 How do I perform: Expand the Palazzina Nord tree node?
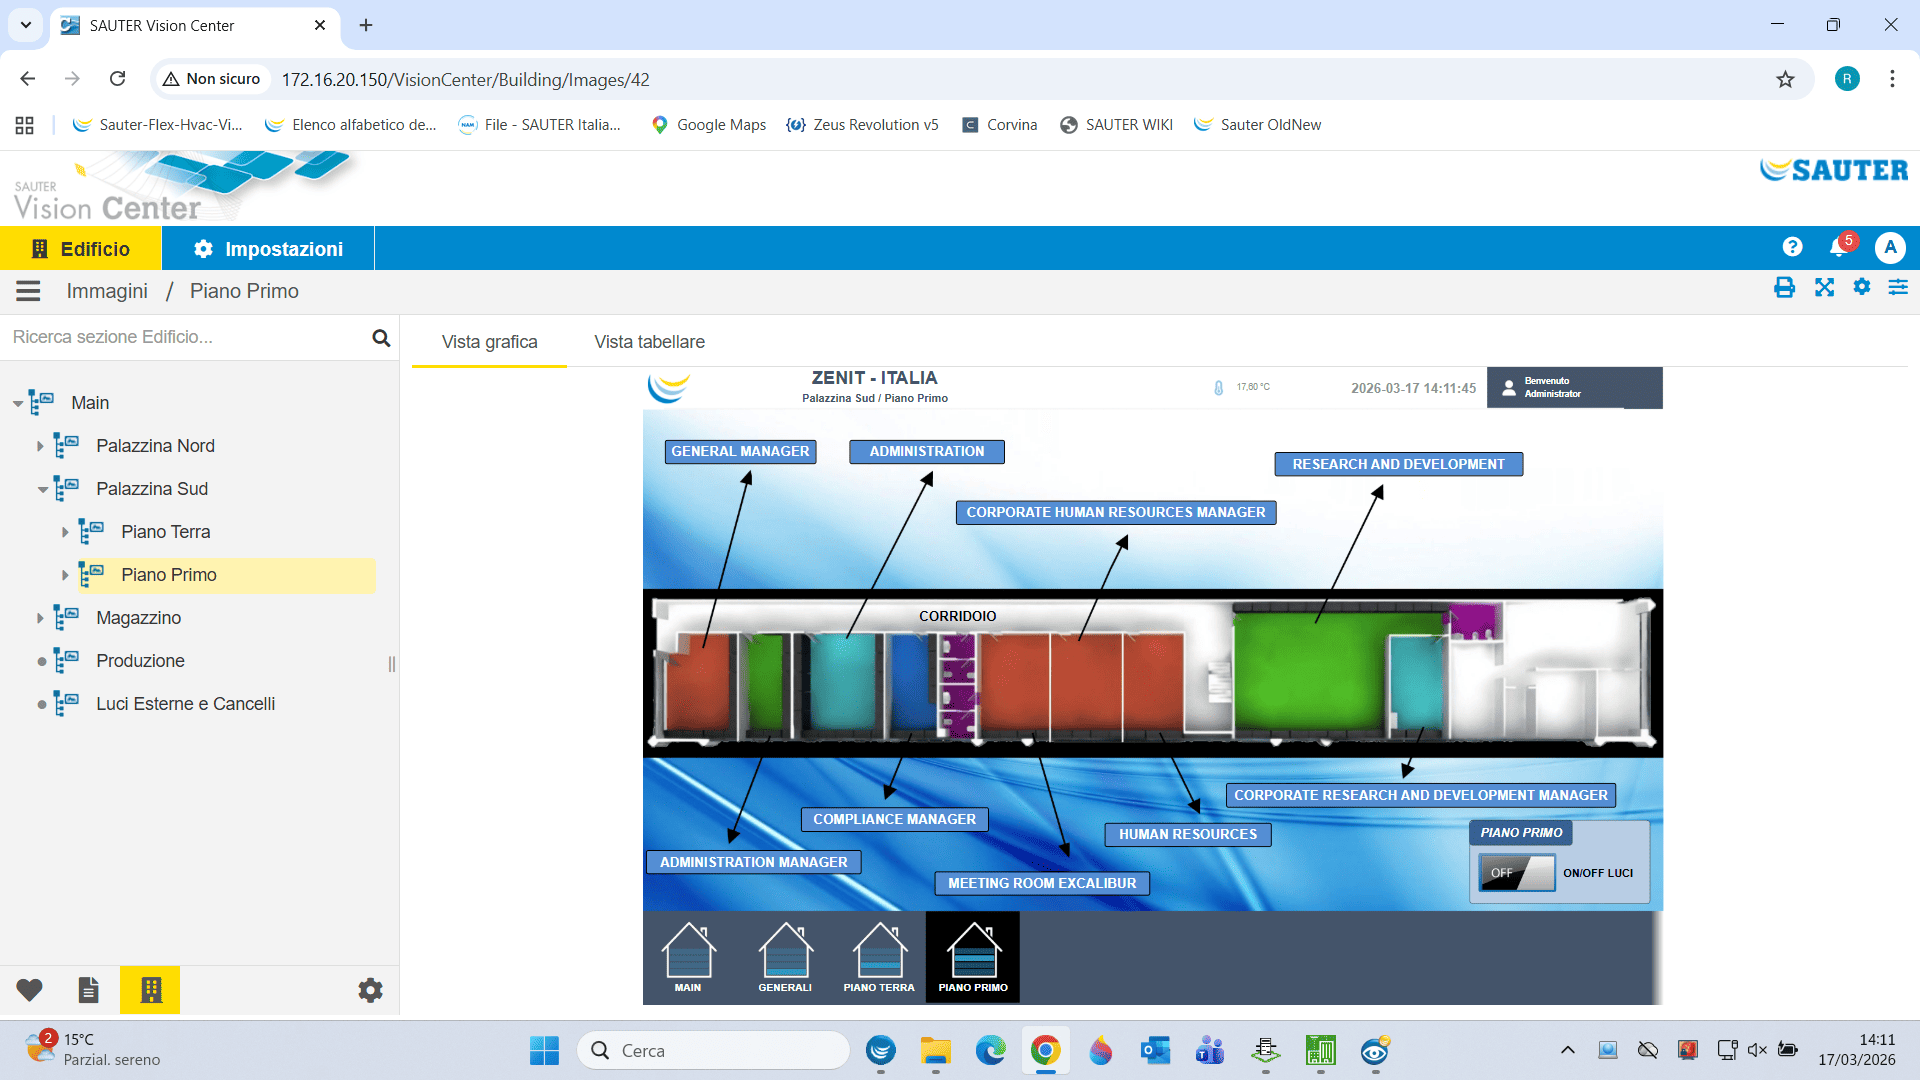pyautogui.click(x=40, y=446)
